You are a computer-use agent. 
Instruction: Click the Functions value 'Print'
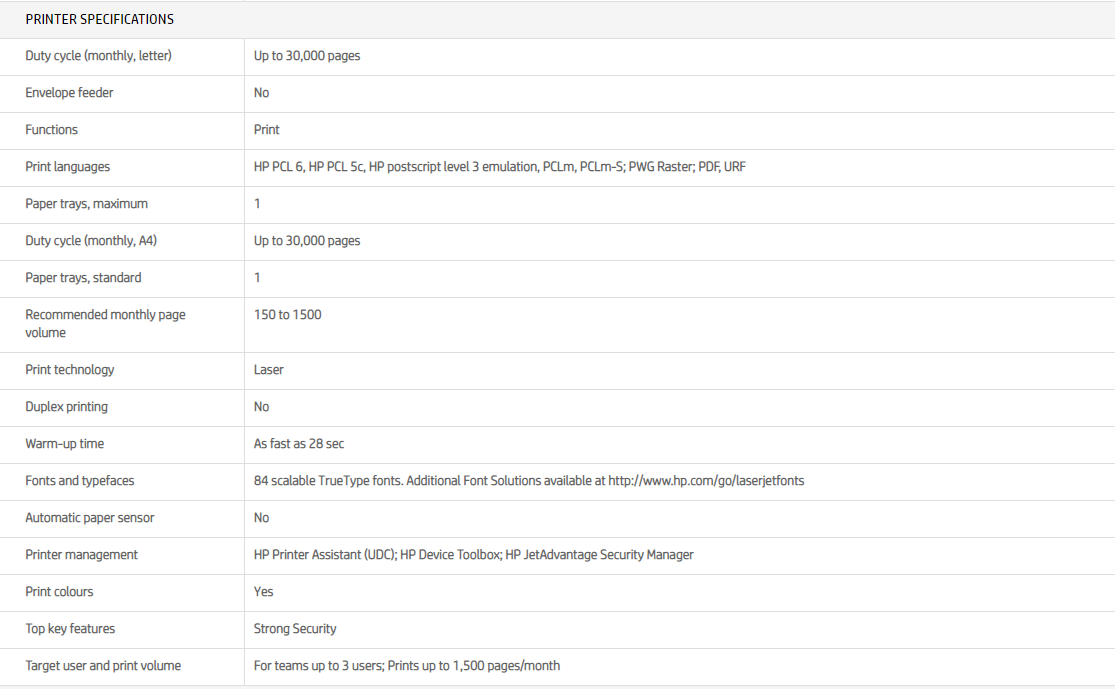pyautogui.click(x=267, y=130)
